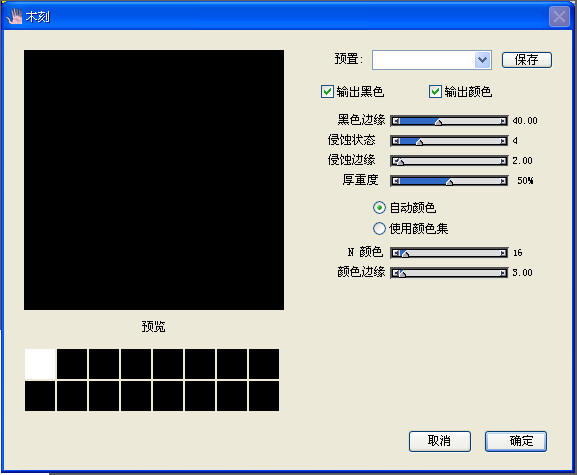
Task: Click left arrow of 黑色边缘 slider
Action: pos(396,121)
